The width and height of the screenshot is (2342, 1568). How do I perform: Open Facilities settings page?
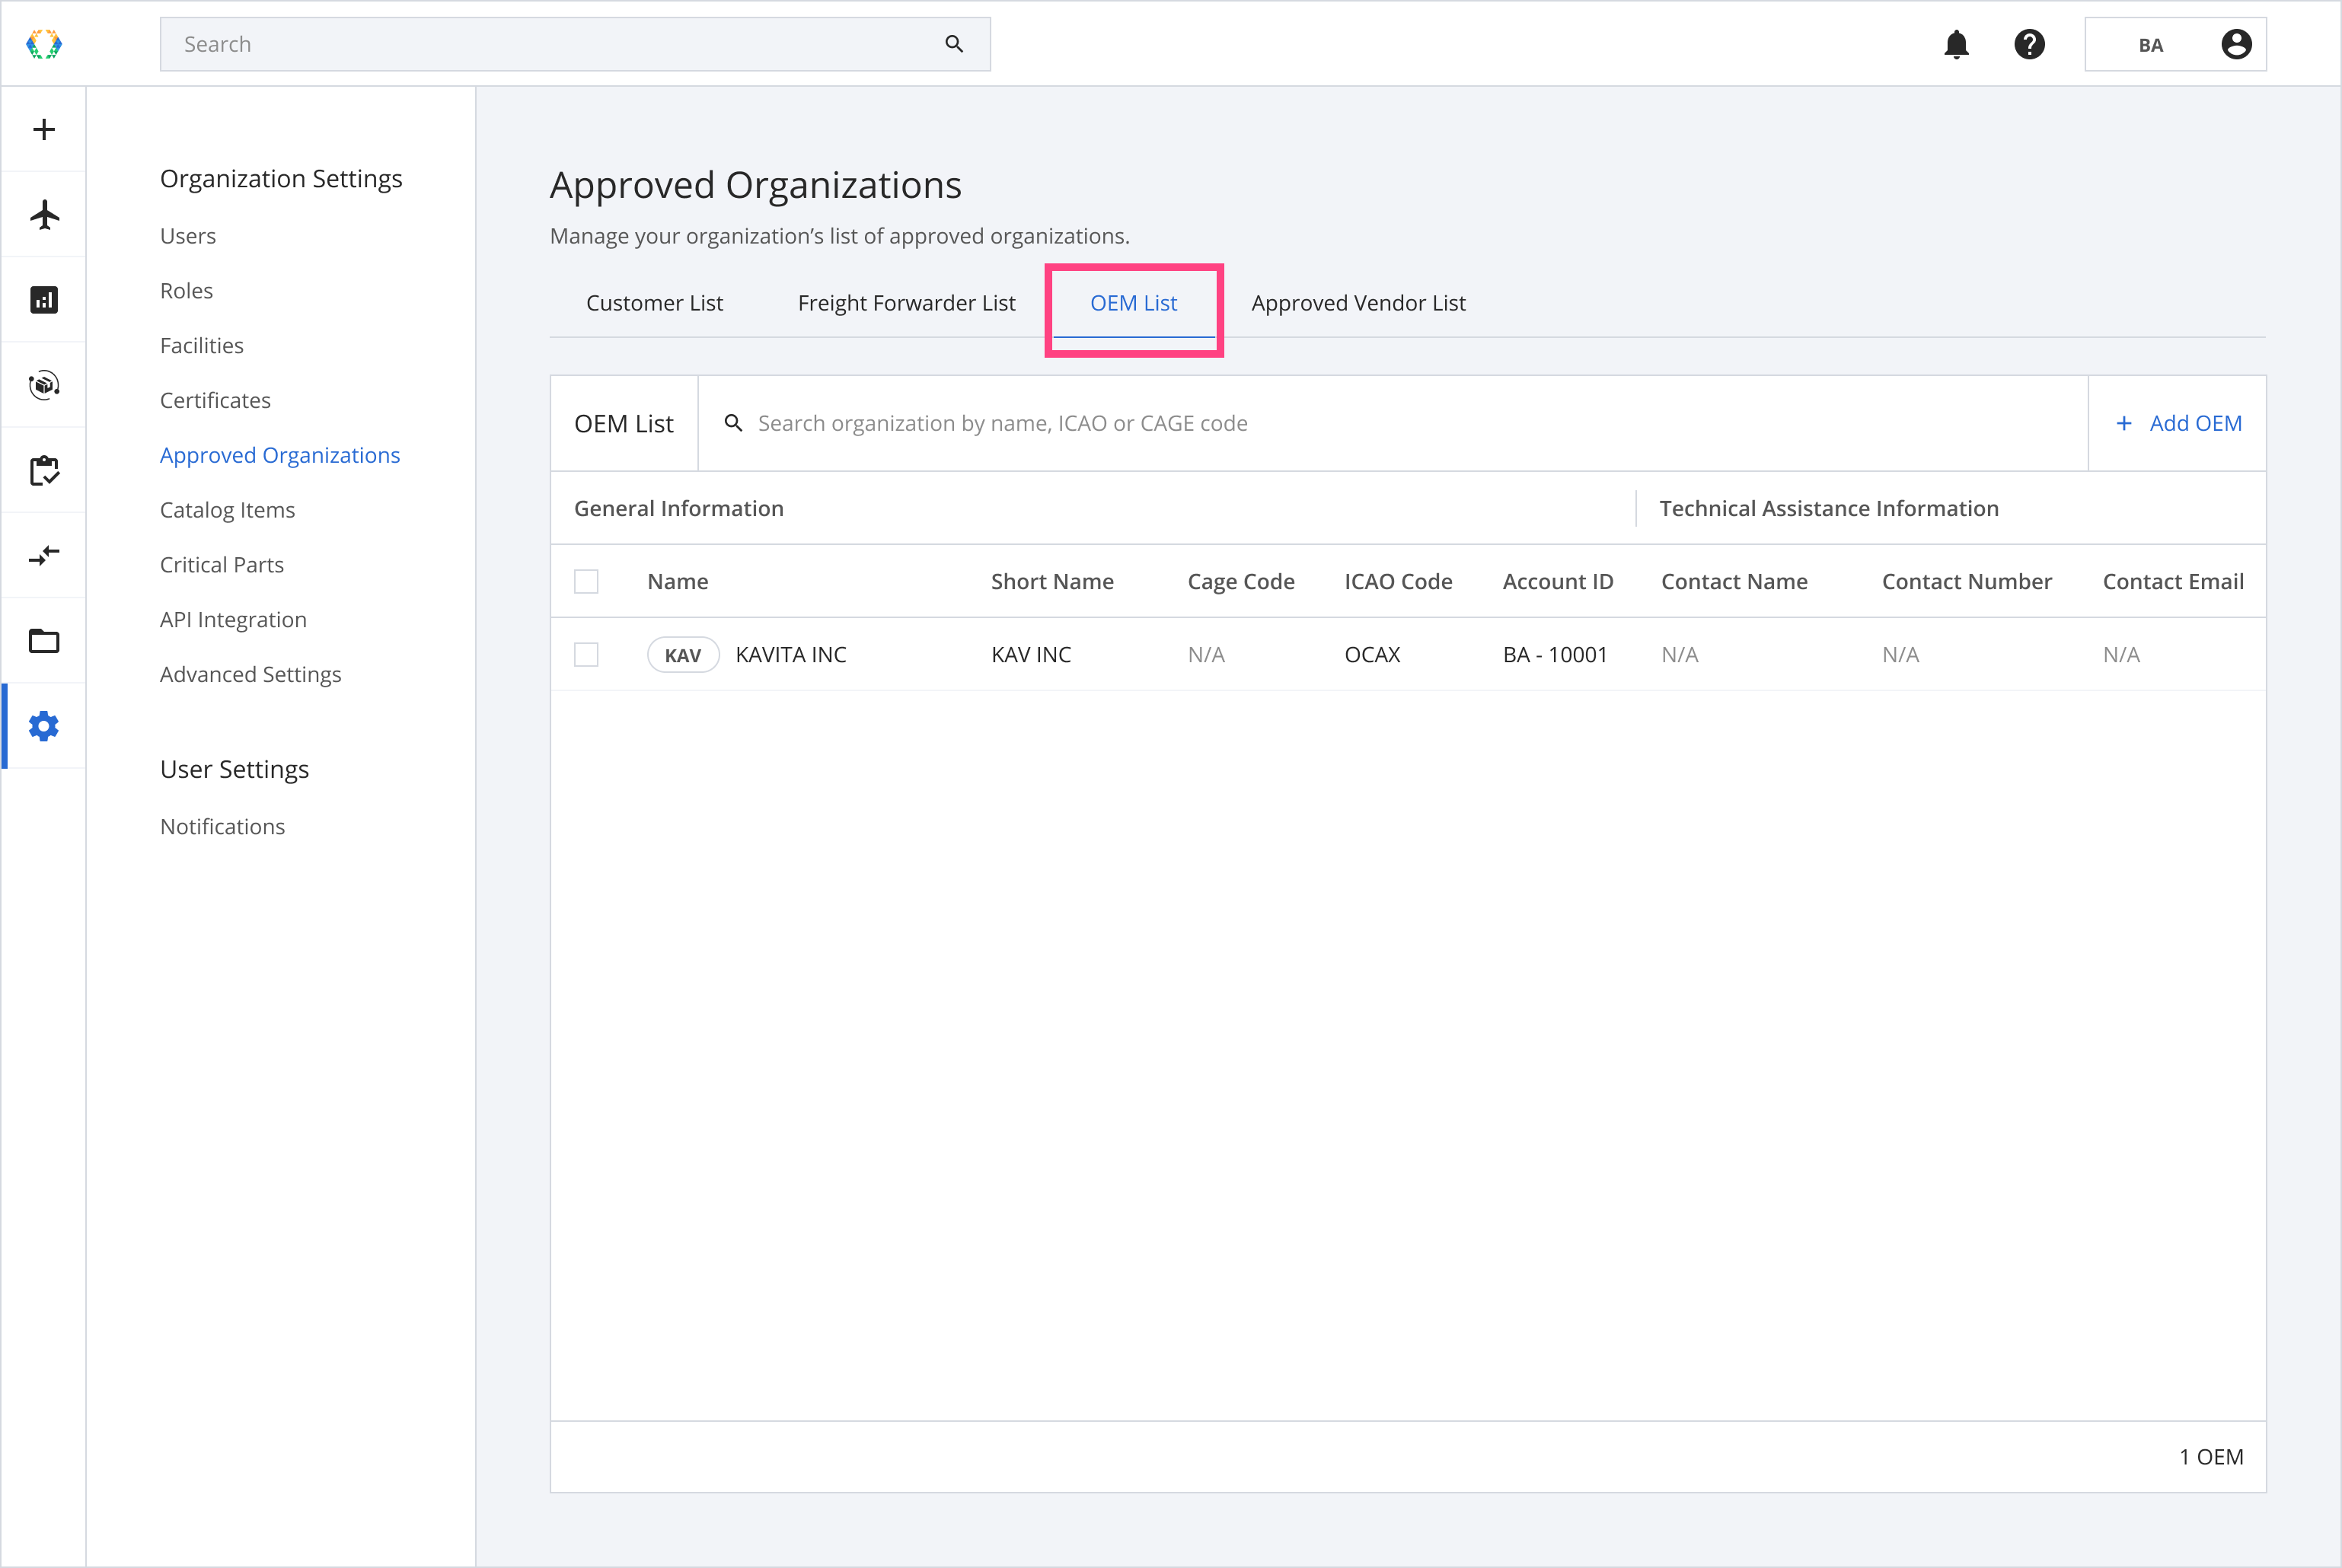(x=202, y=345)
